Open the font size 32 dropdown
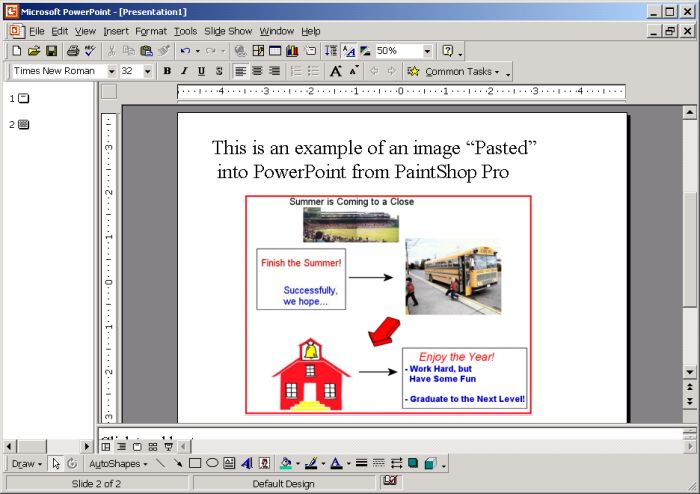 point(147,71)
